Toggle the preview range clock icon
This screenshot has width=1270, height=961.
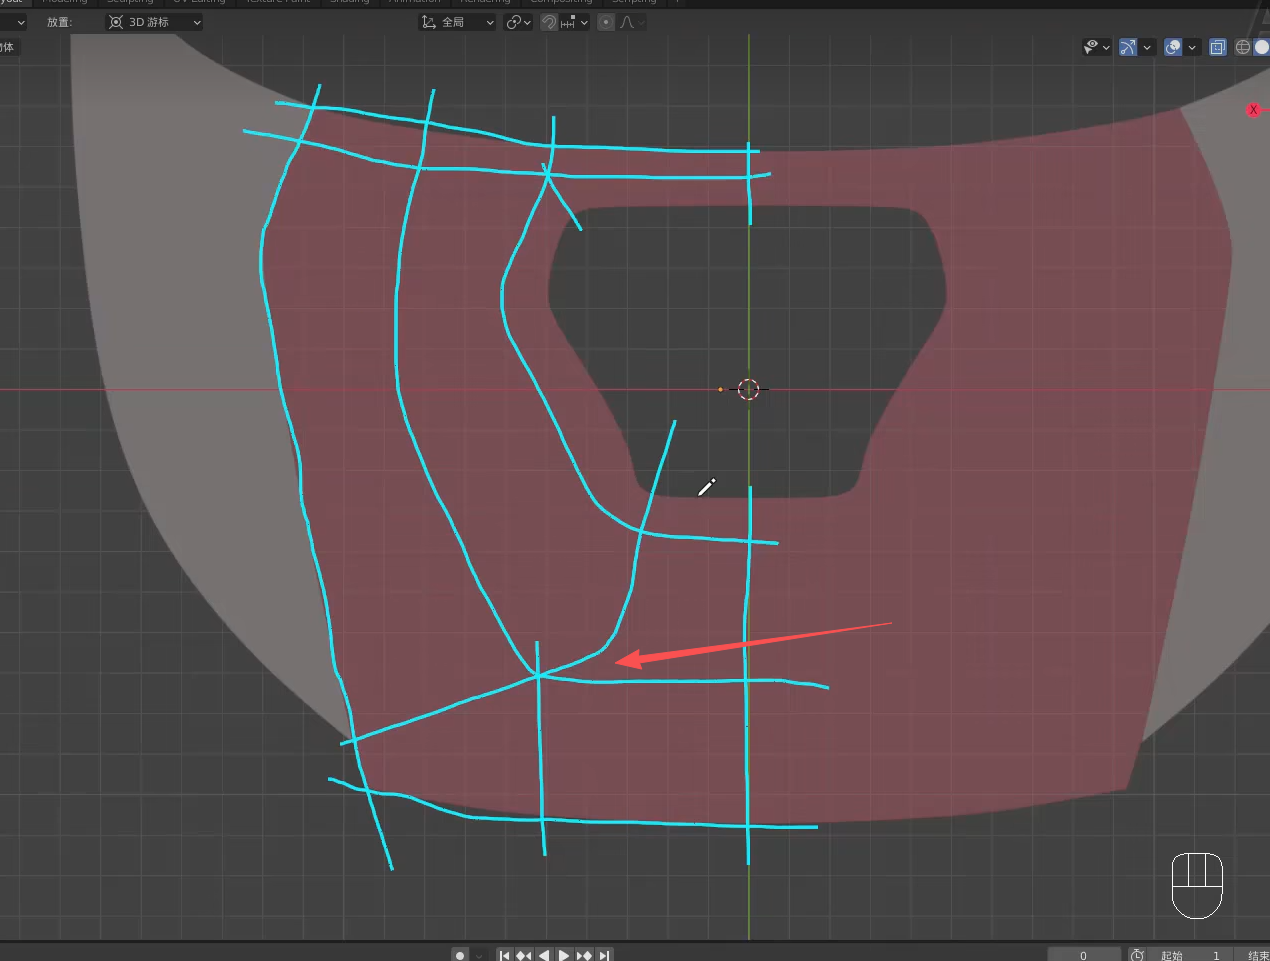pyautogui.click(x=1137, y=955)
